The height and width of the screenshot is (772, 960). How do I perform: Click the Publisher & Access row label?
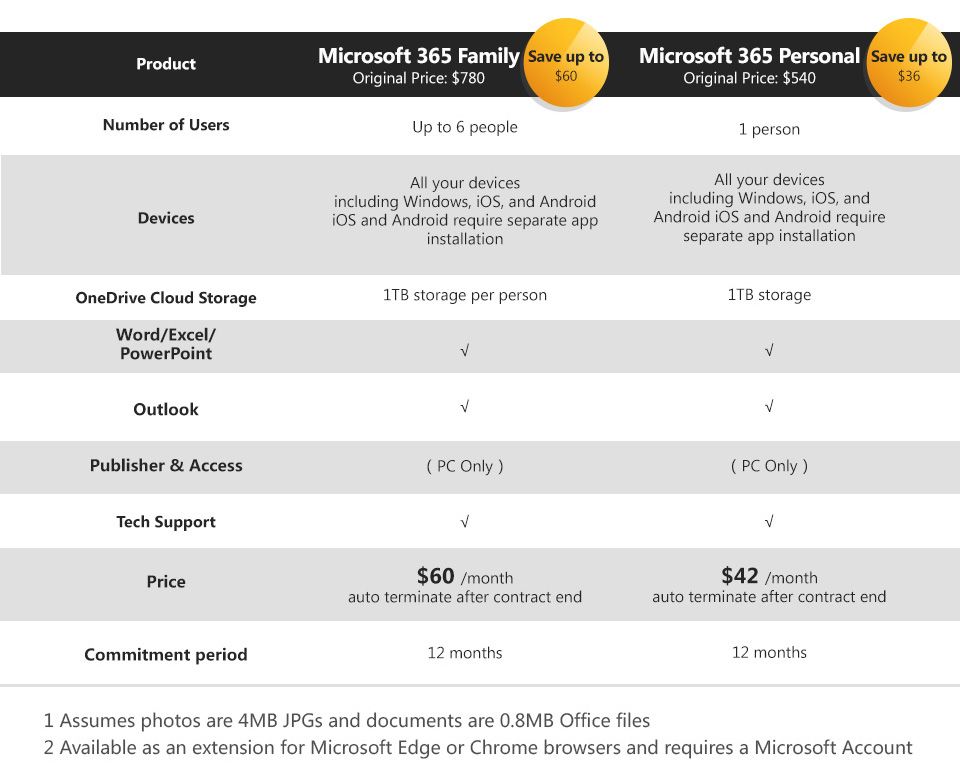(166, 465)
